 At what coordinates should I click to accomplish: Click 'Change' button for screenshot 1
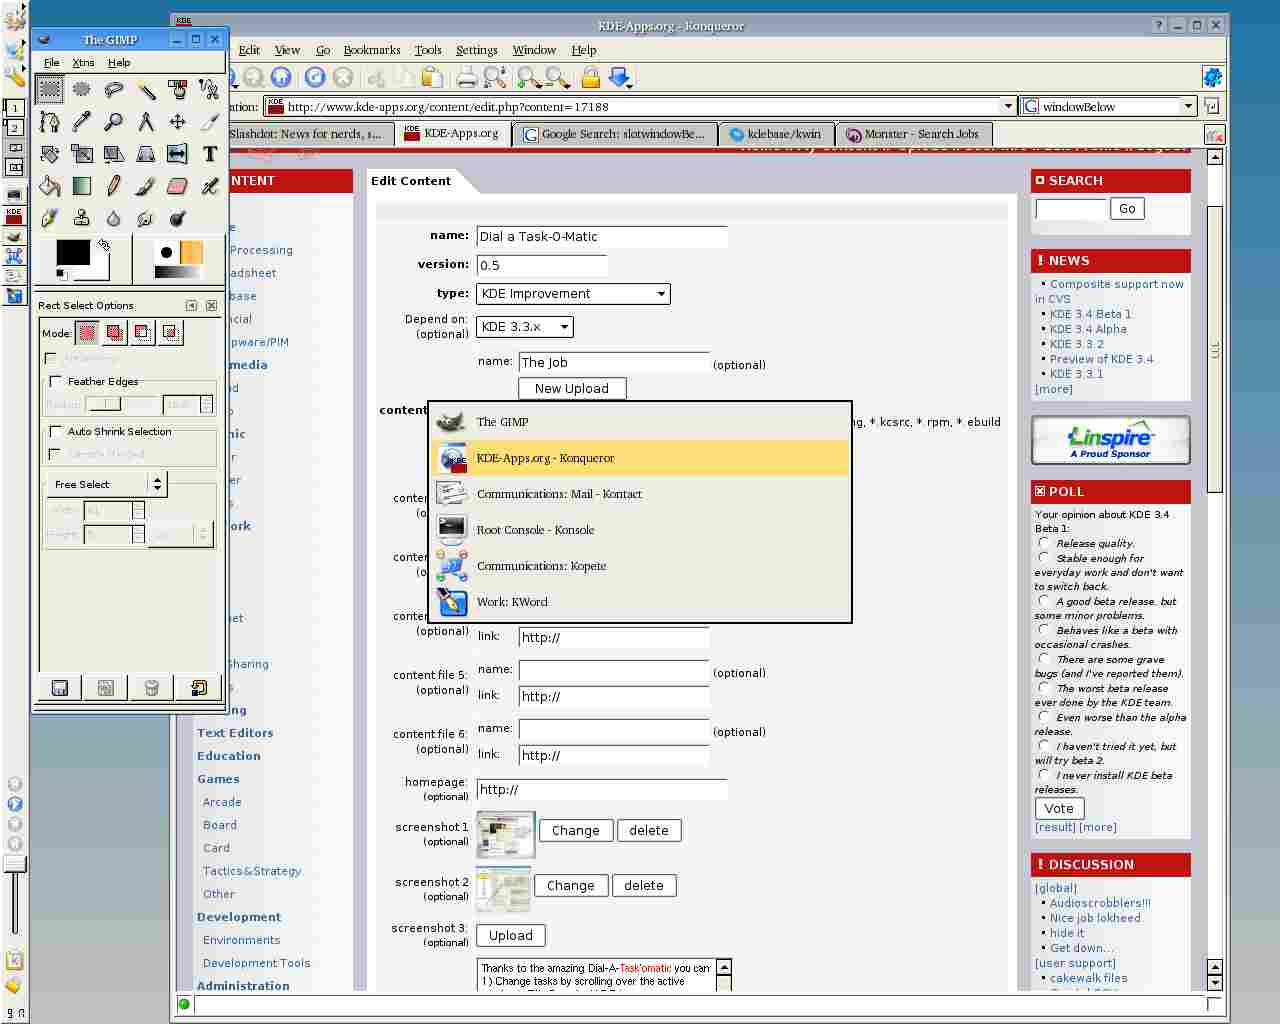tap(576, 830)
